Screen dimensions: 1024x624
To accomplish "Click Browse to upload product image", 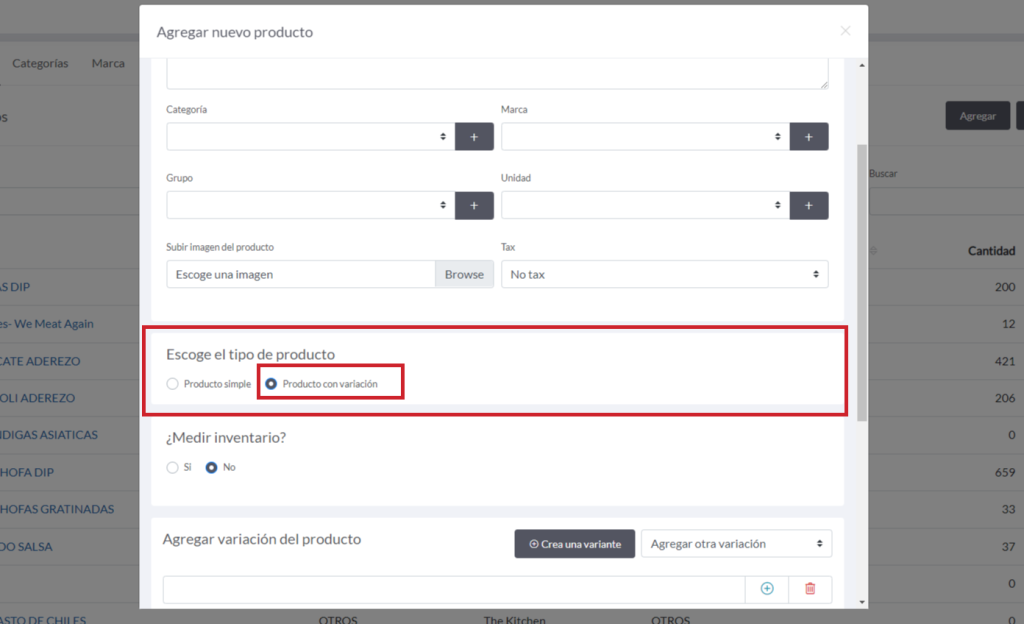I will coord(464,274).
